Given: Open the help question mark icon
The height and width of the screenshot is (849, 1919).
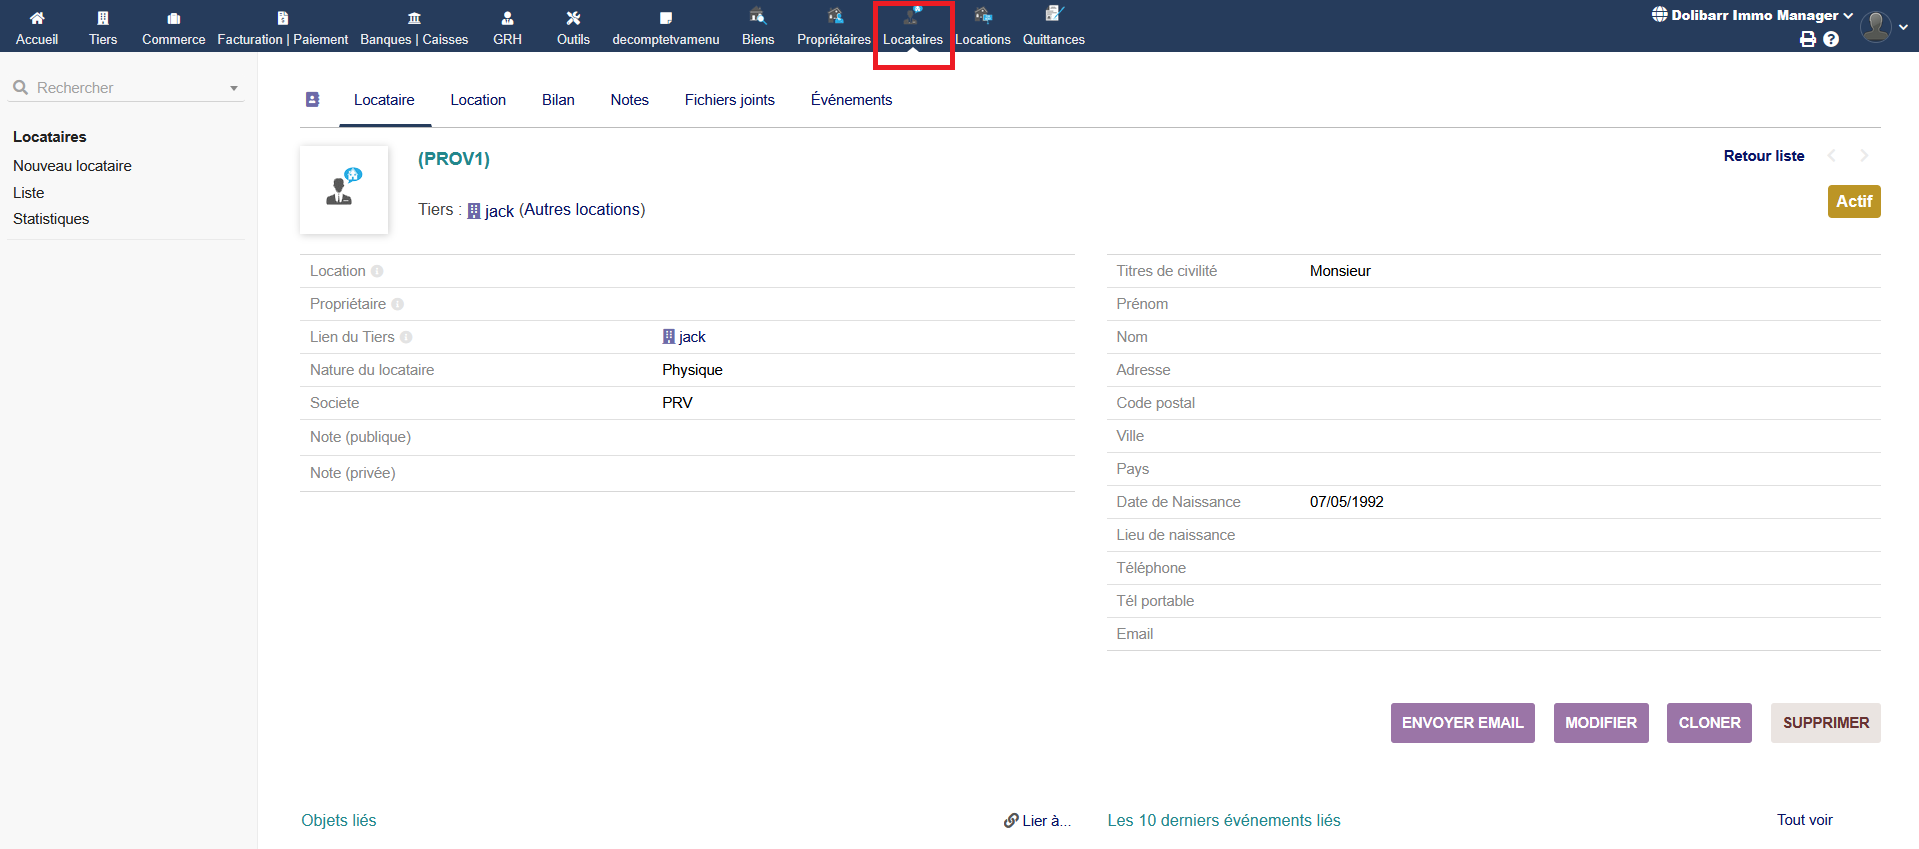Looking at the screenshot, I should pos(1831,39).
